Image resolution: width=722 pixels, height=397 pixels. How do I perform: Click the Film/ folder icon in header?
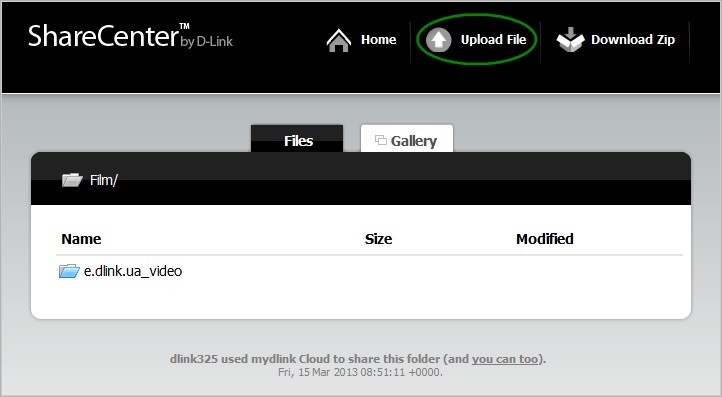72,180
